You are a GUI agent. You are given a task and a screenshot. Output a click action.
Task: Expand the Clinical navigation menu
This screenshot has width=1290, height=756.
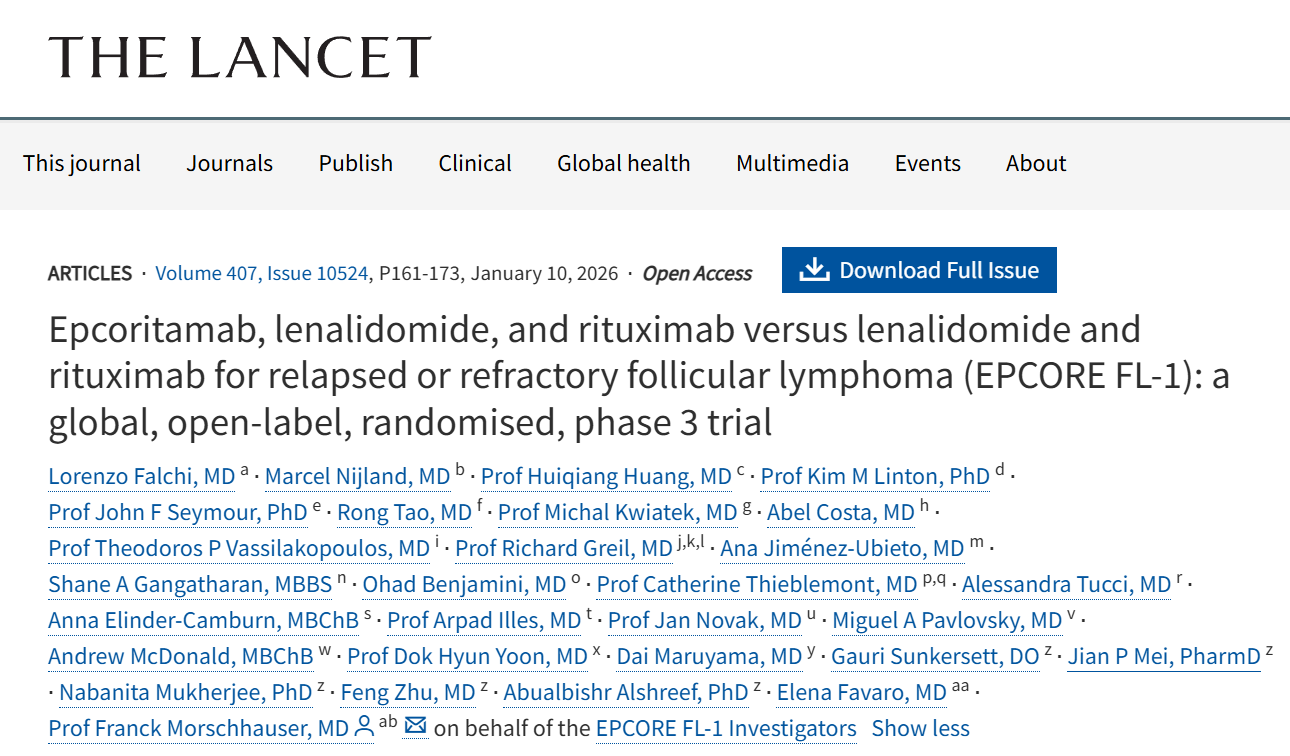coord(475,163)
